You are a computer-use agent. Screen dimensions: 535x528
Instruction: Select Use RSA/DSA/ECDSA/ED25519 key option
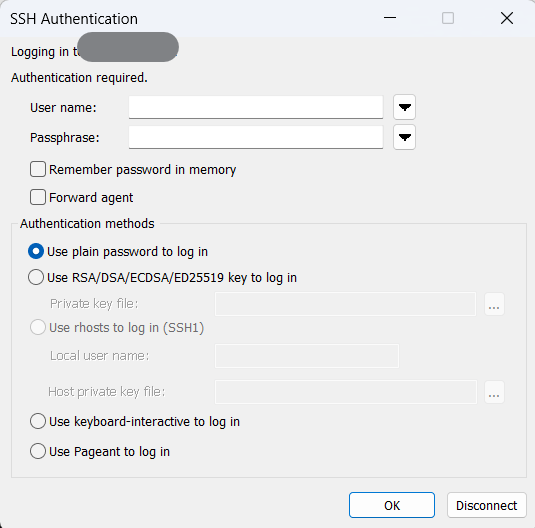click(36, 277)
